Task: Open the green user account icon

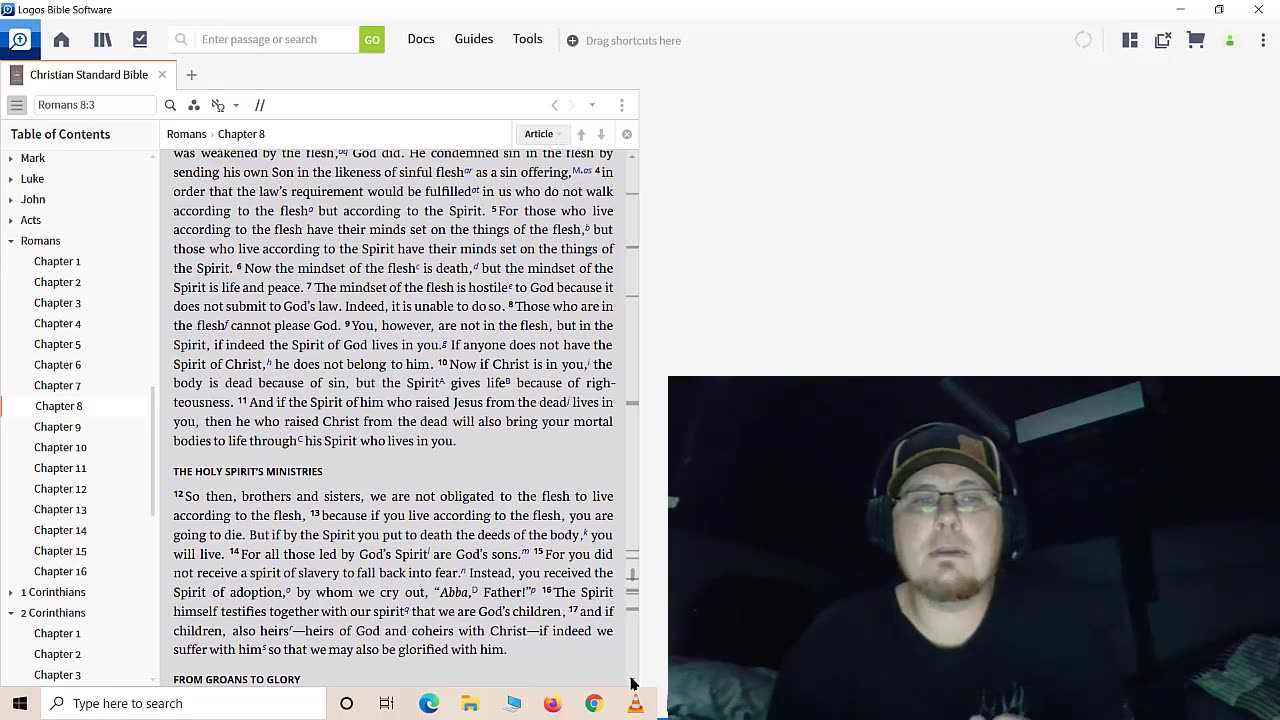Action: (x=1230, y=41)
